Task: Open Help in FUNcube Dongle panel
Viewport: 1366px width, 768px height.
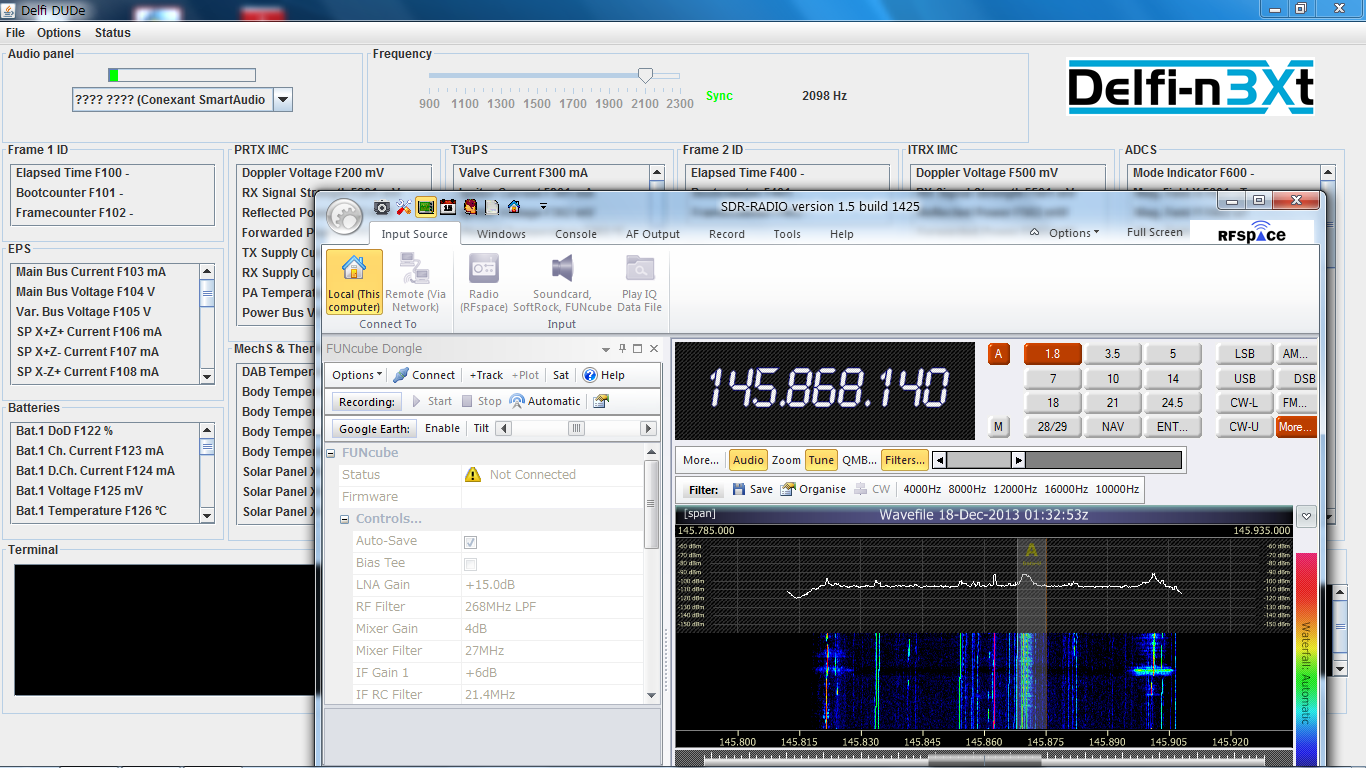Action: point(604,375)
